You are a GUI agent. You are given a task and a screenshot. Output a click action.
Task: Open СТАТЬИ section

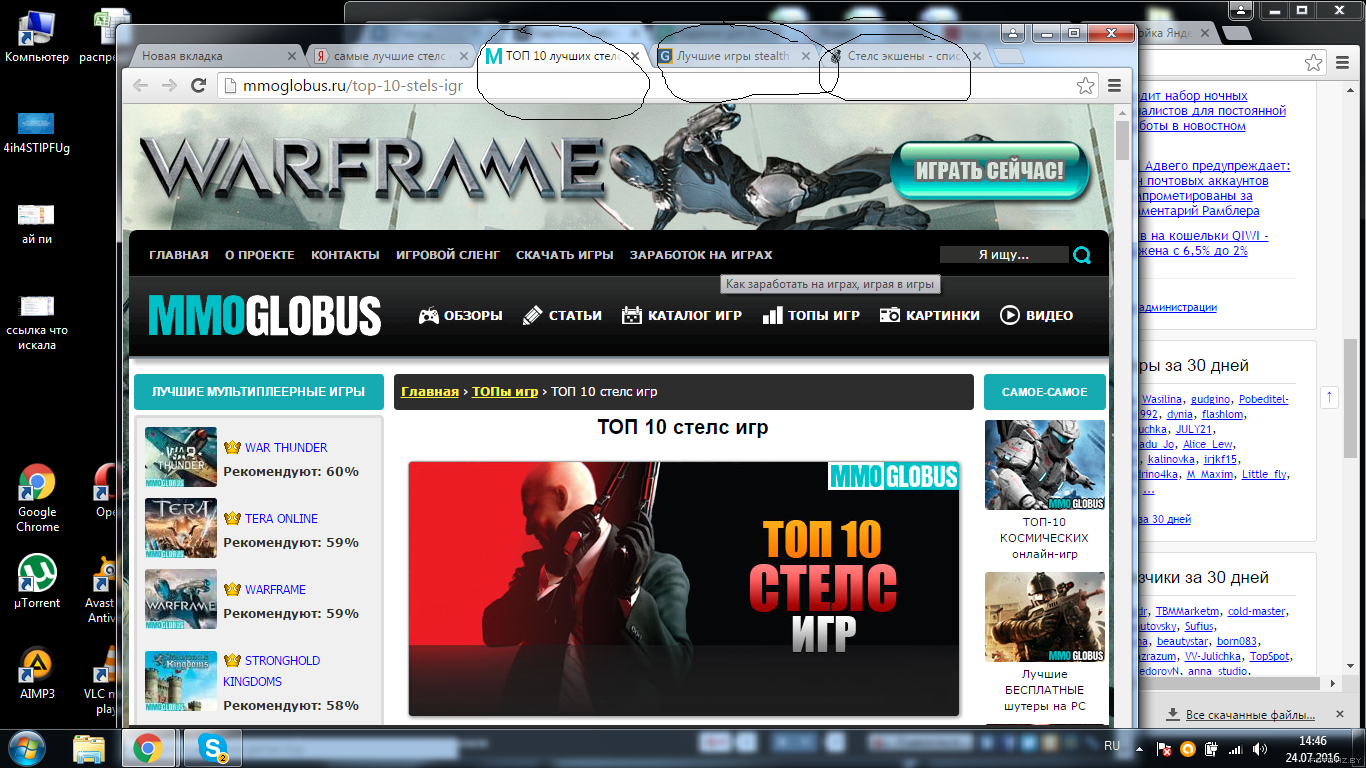point(562,315)
